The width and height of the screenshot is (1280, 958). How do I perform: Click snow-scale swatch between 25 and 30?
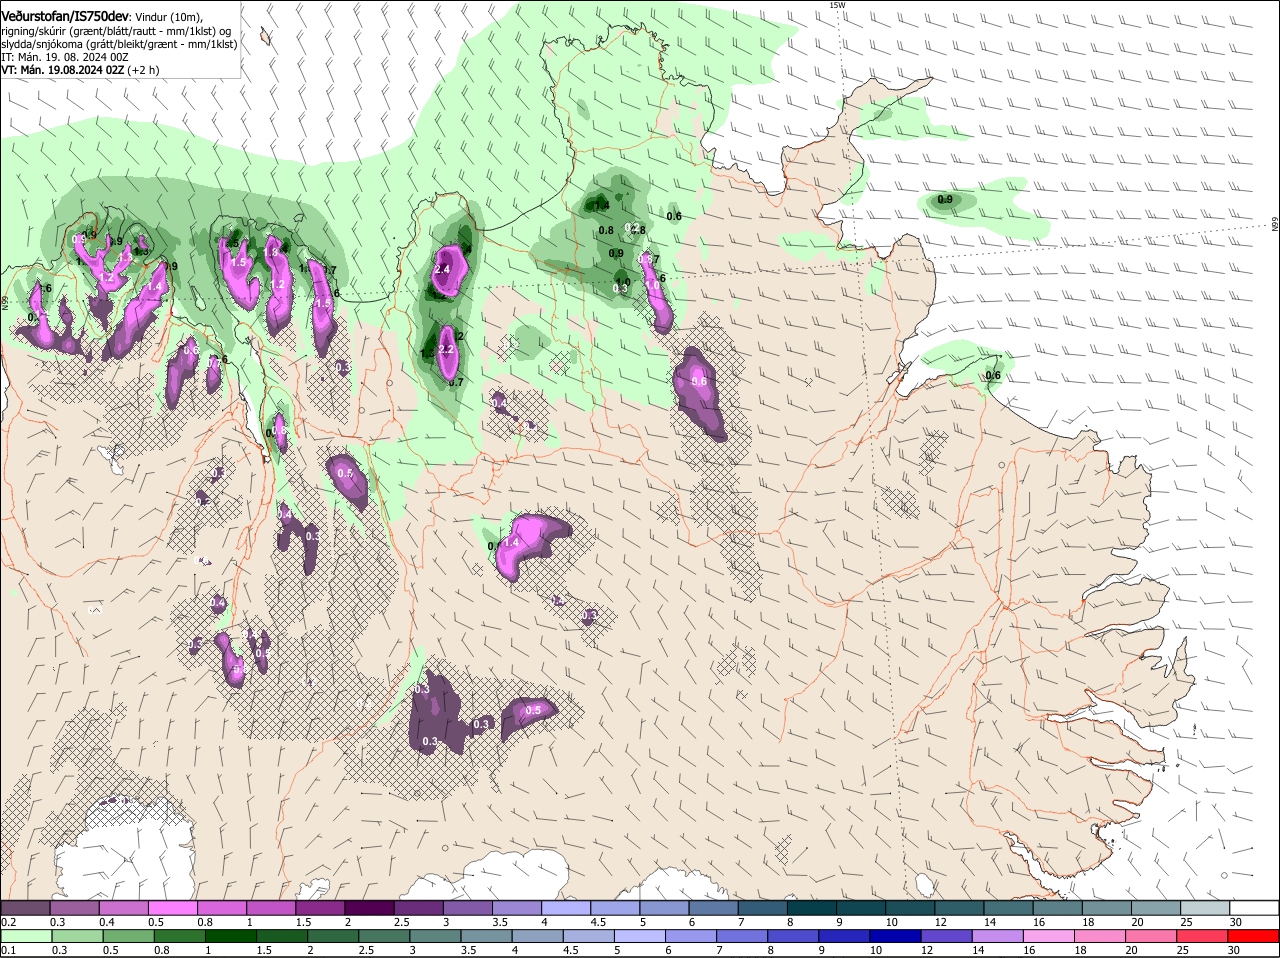(1203, 907)
